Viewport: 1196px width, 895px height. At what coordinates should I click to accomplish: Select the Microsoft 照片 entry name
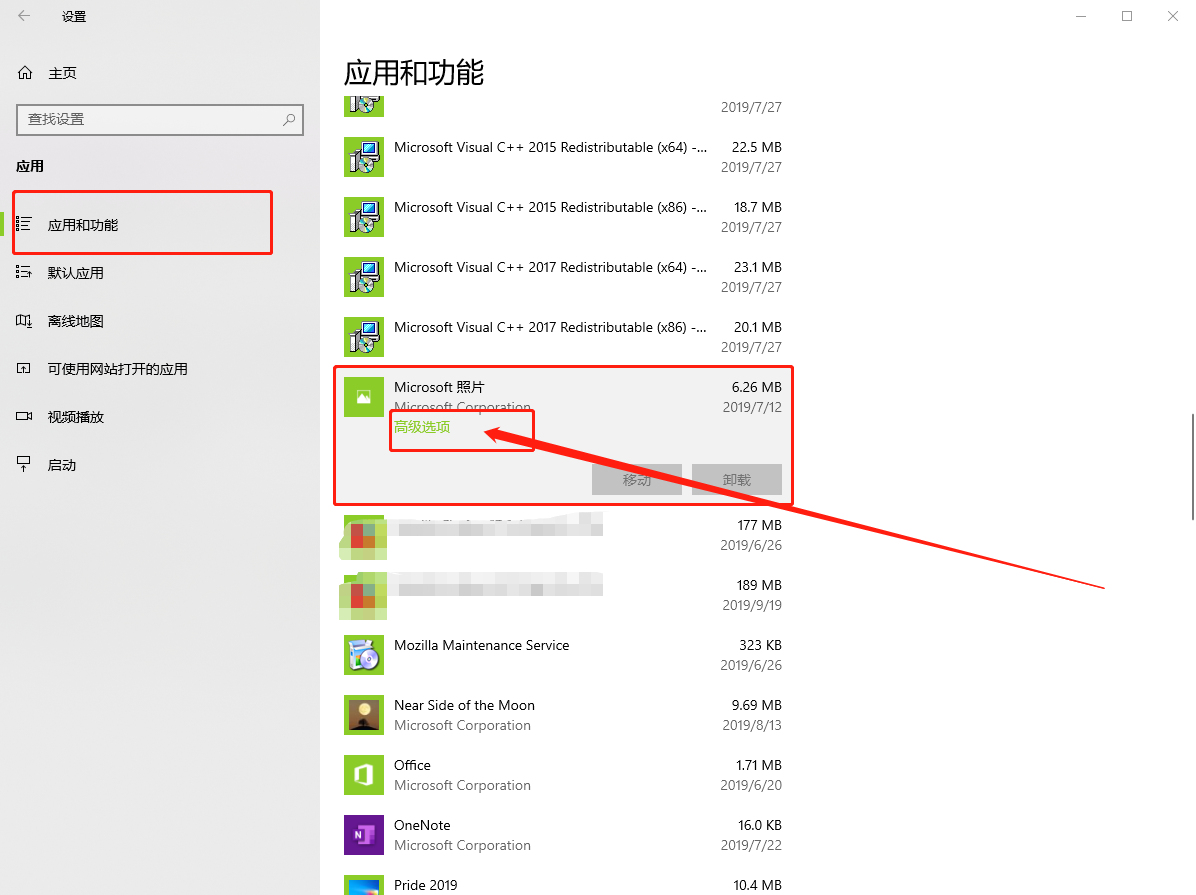tap(439, 388)
